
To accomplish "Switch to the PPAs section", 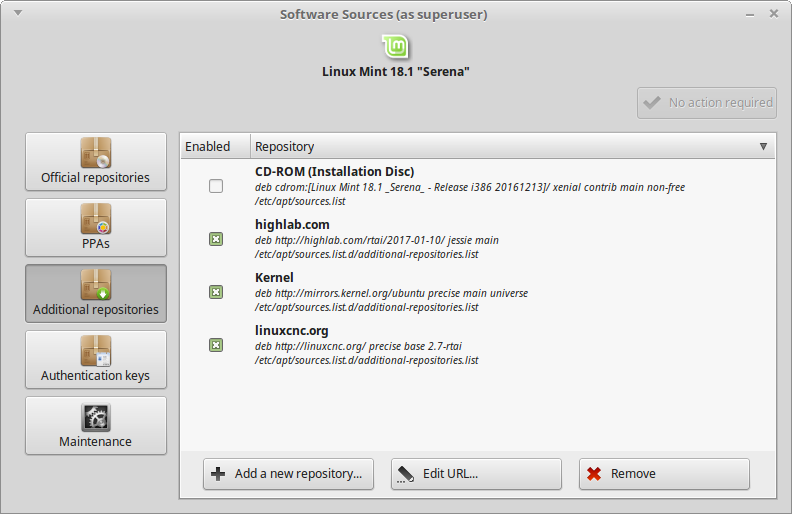I will point(96,228).
